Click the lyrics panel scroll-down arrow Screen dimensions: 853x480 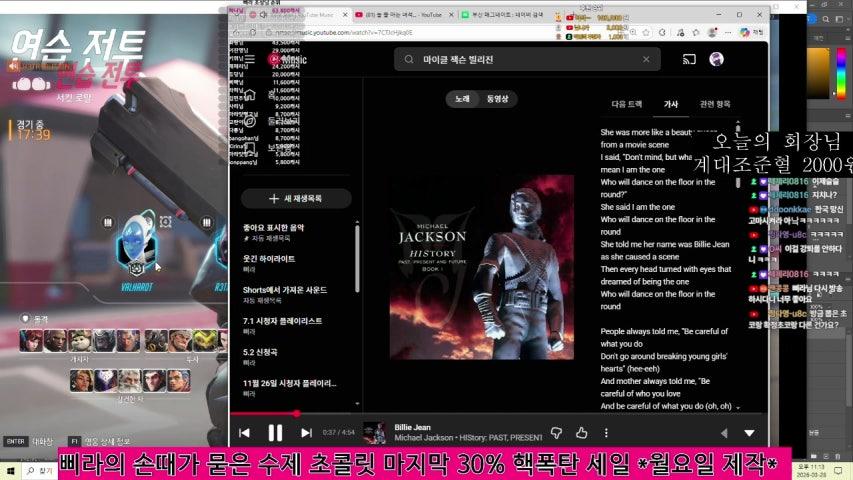[x=738, y=407]
